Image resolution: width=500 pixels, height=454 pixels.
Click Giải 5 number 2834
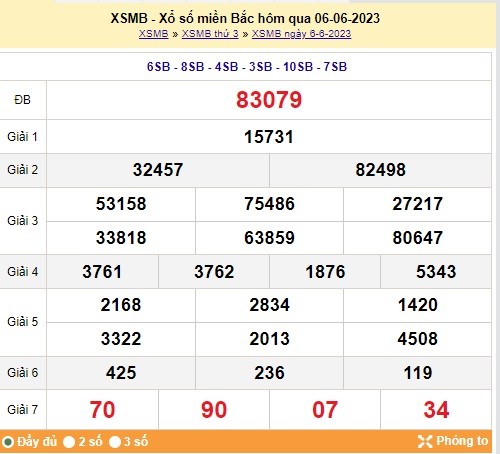coord(269,305)
